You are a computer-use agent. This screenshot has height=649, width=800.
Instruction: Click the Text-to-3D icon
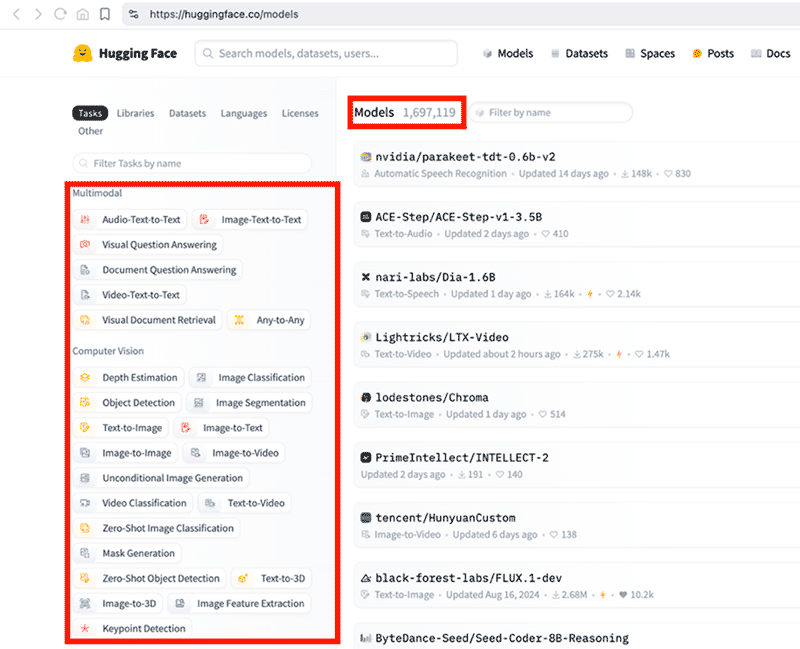point(243,578)
